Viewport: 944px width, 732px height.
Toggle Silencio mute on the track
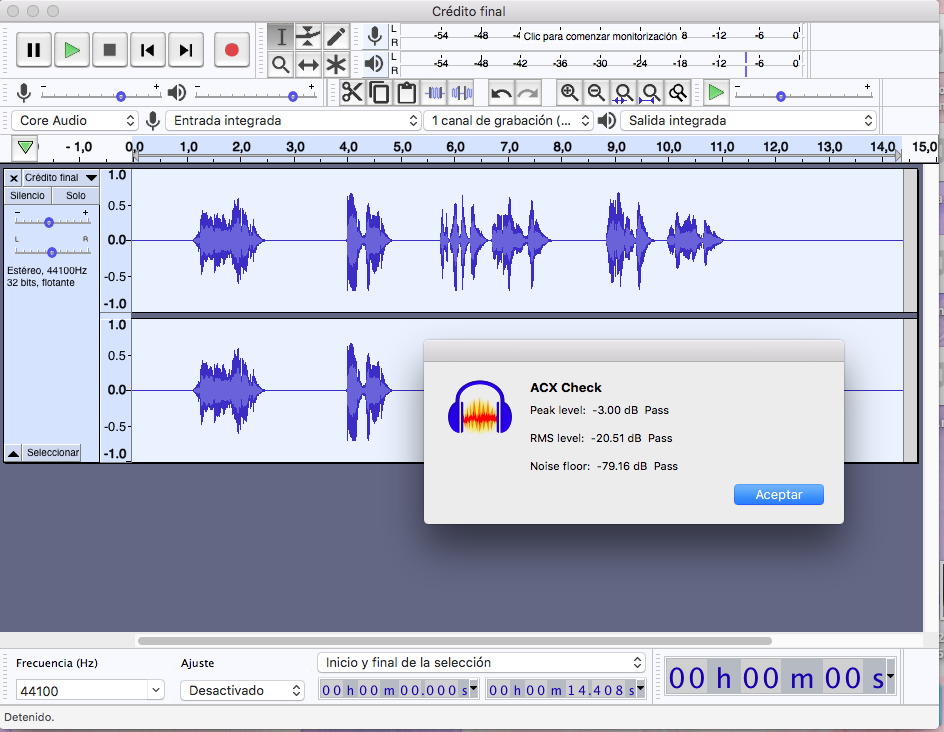28,196
